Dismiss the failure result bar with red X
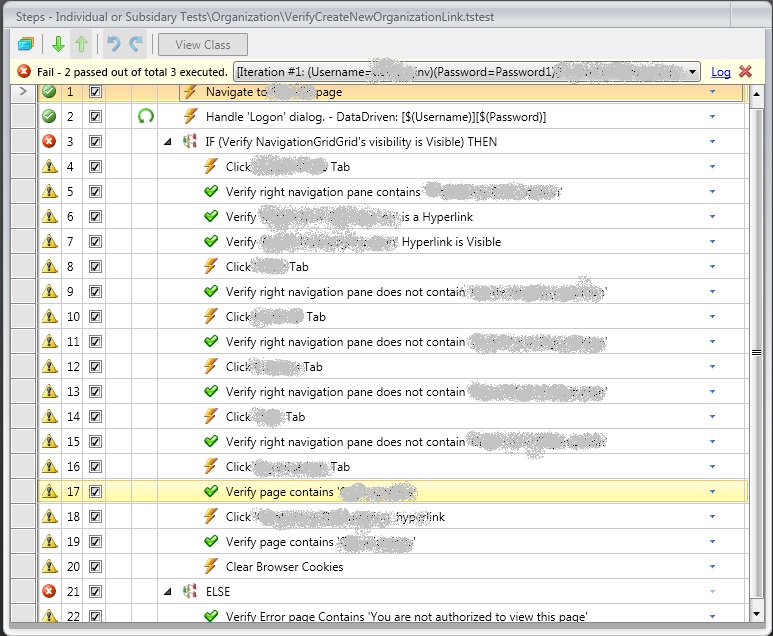This screenshot has height=636, width=773. pos(745,72)
